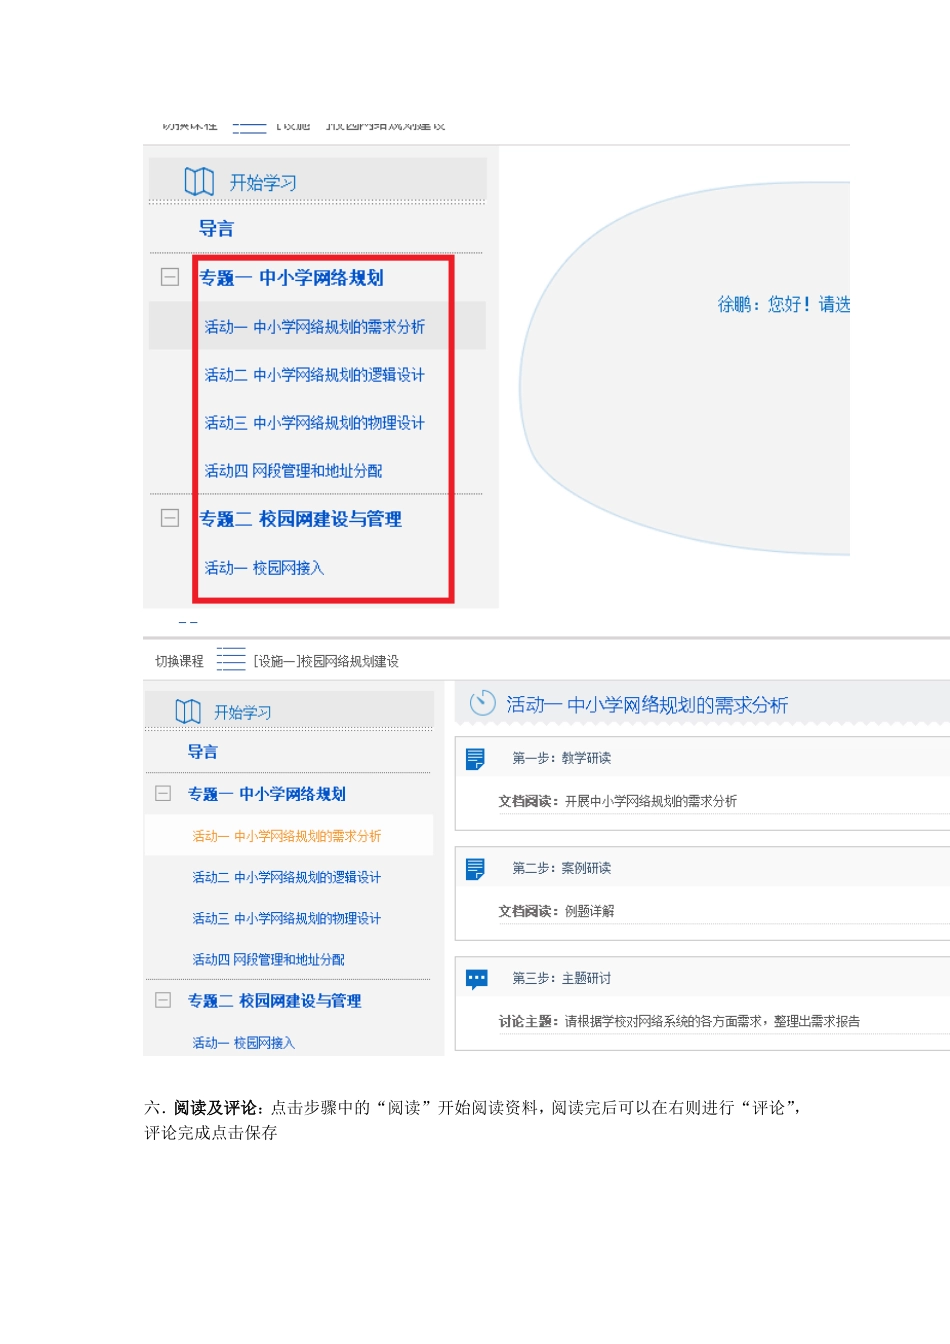Open 讨论主题 about 整理出需求报告

click(x=679, y=1021)
